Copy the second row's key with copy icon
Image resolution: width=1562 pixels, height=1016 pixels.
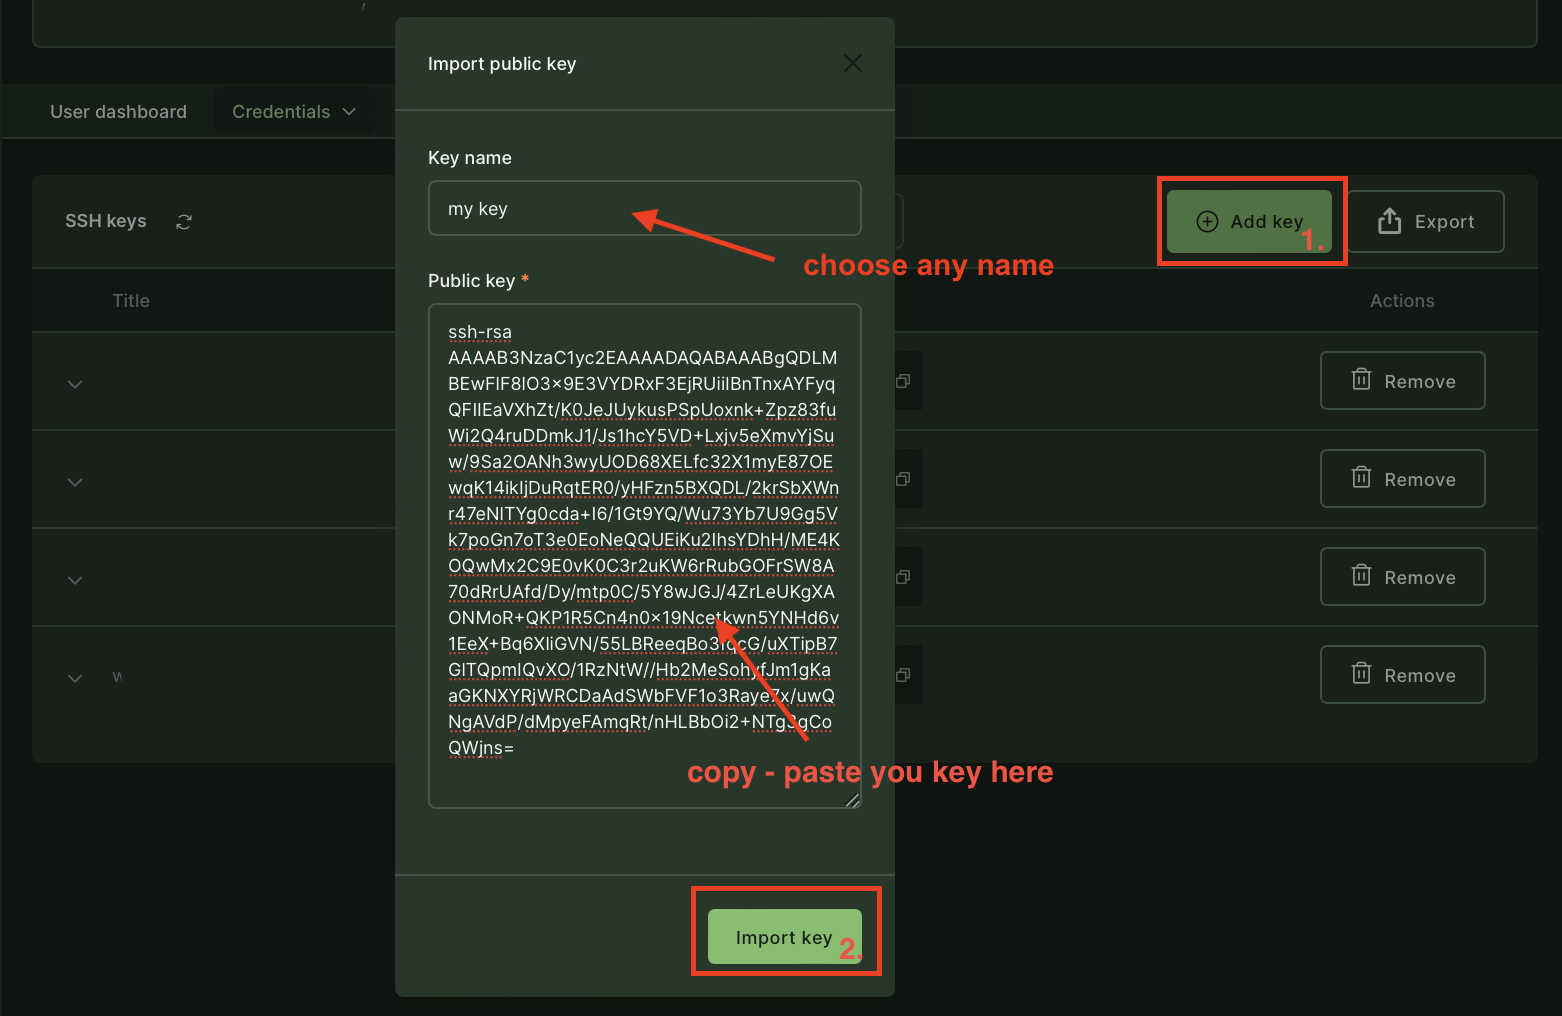coord(903,479)
